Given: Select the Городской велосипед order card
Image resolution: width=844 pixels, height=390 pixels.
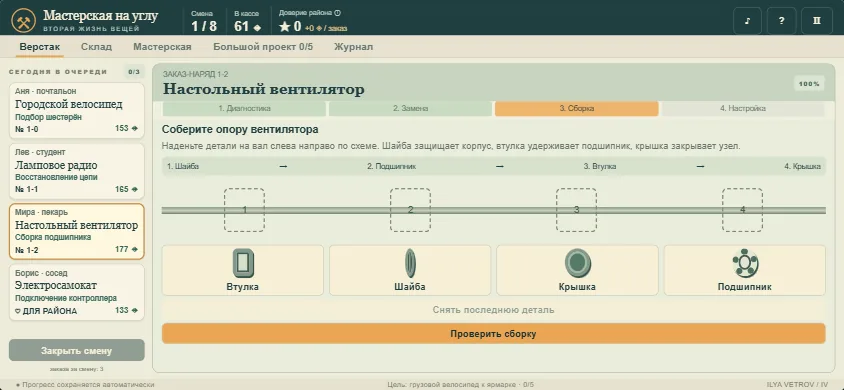Looking at the screenshot, I should click(76, 111).
